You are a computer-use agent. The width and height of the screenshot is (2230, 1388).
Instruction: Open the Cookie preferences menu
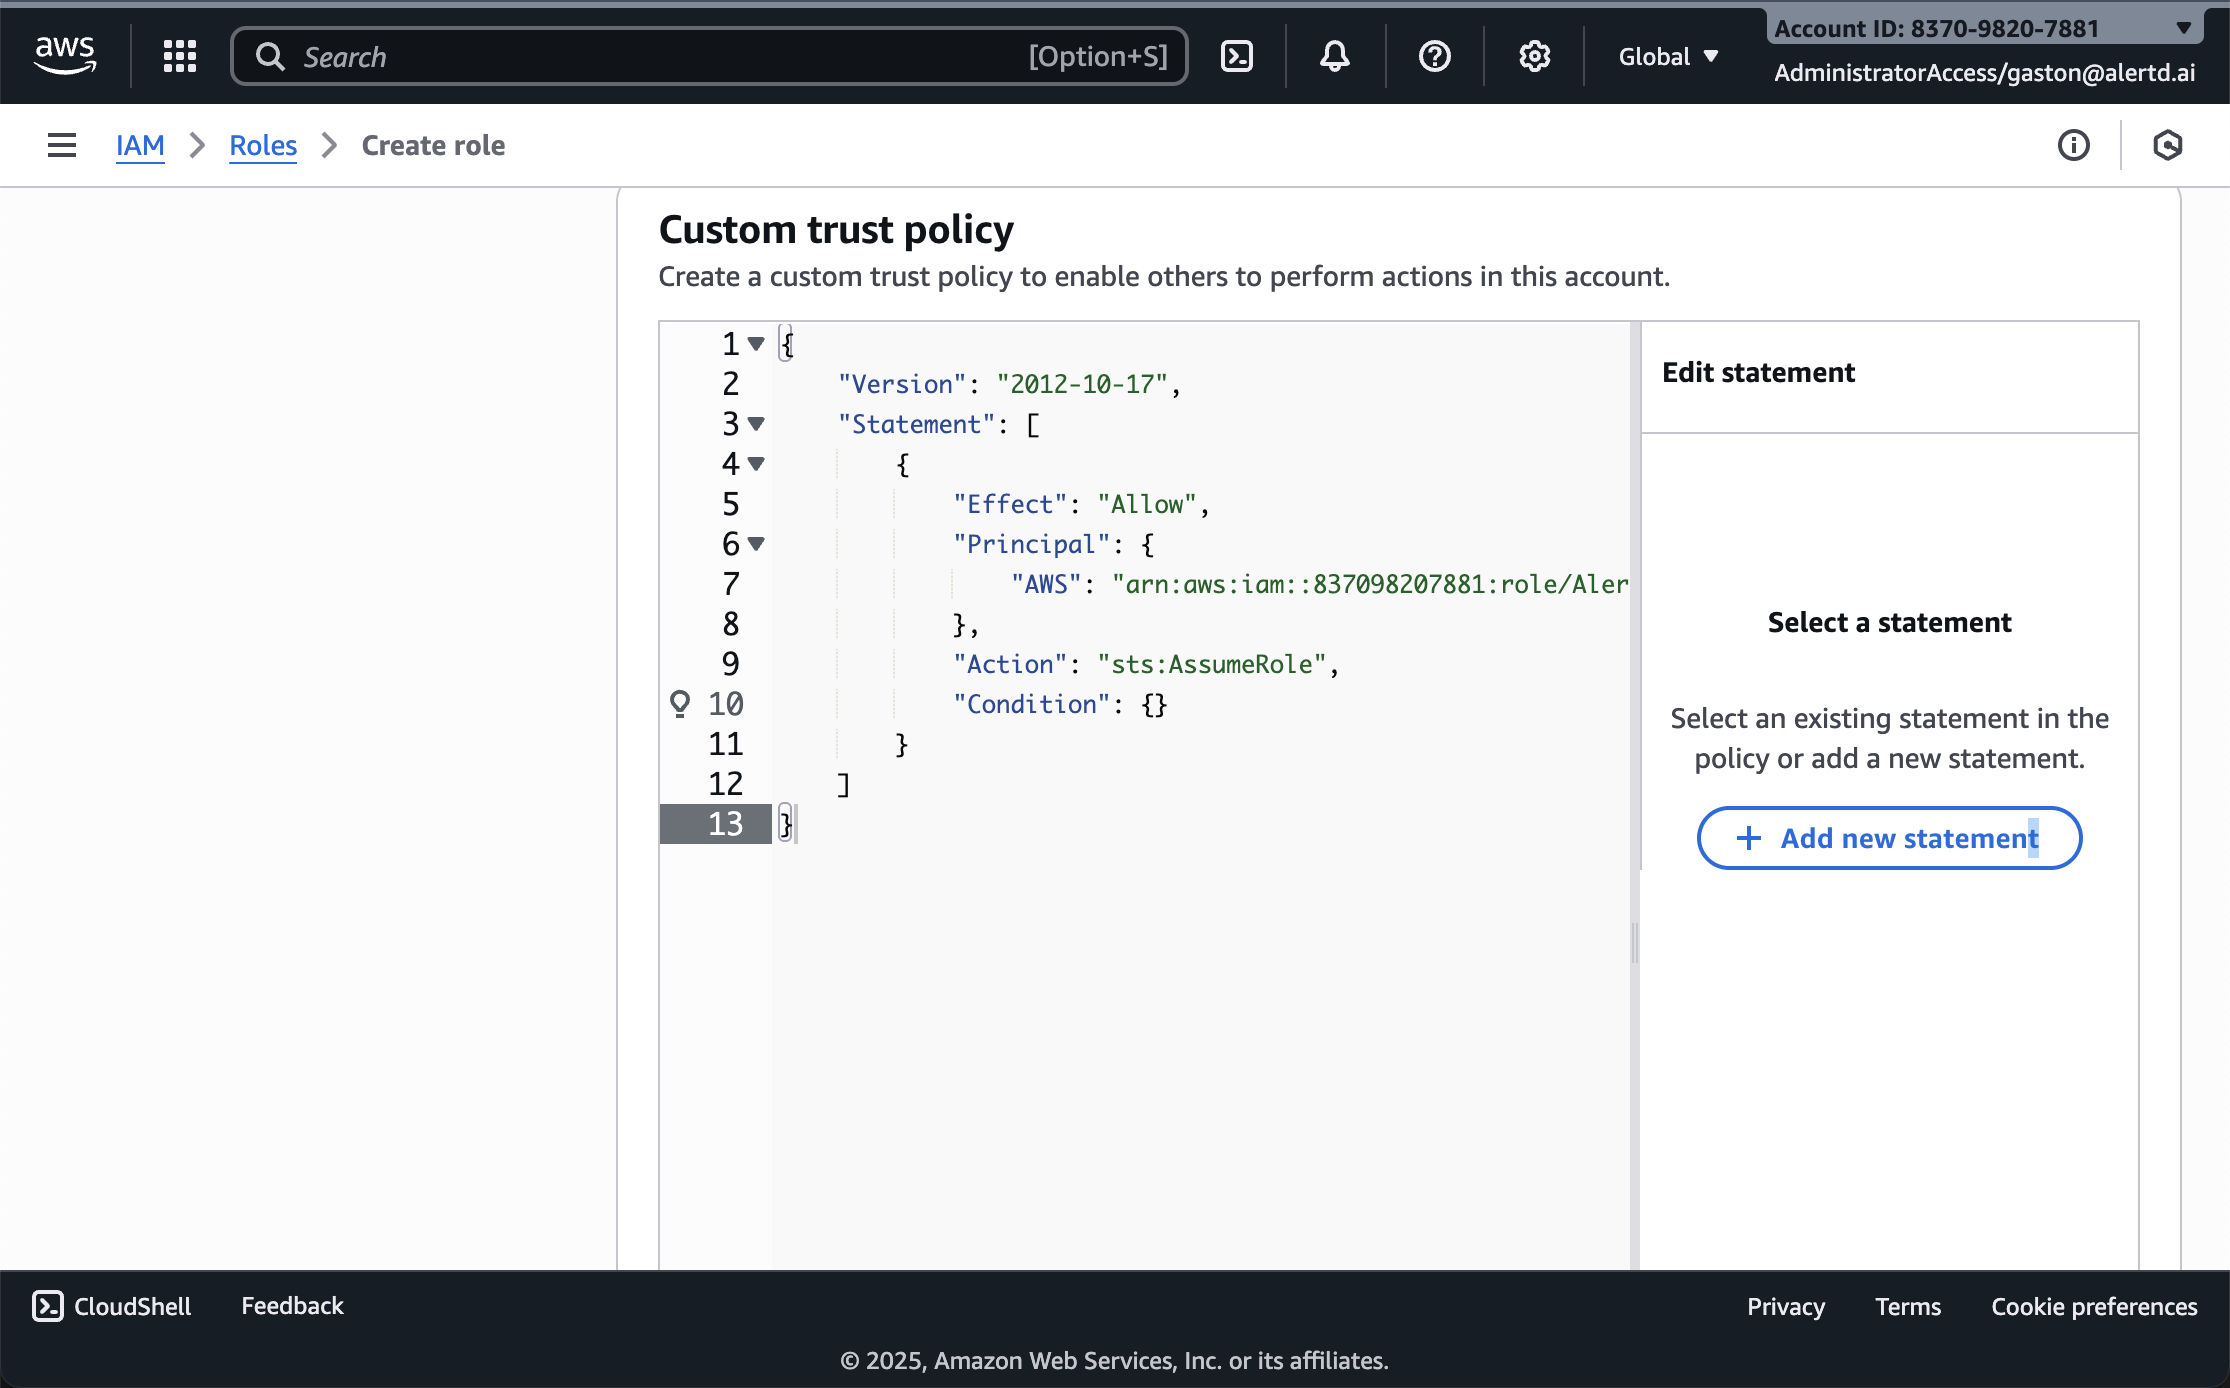point(2093,1306)
